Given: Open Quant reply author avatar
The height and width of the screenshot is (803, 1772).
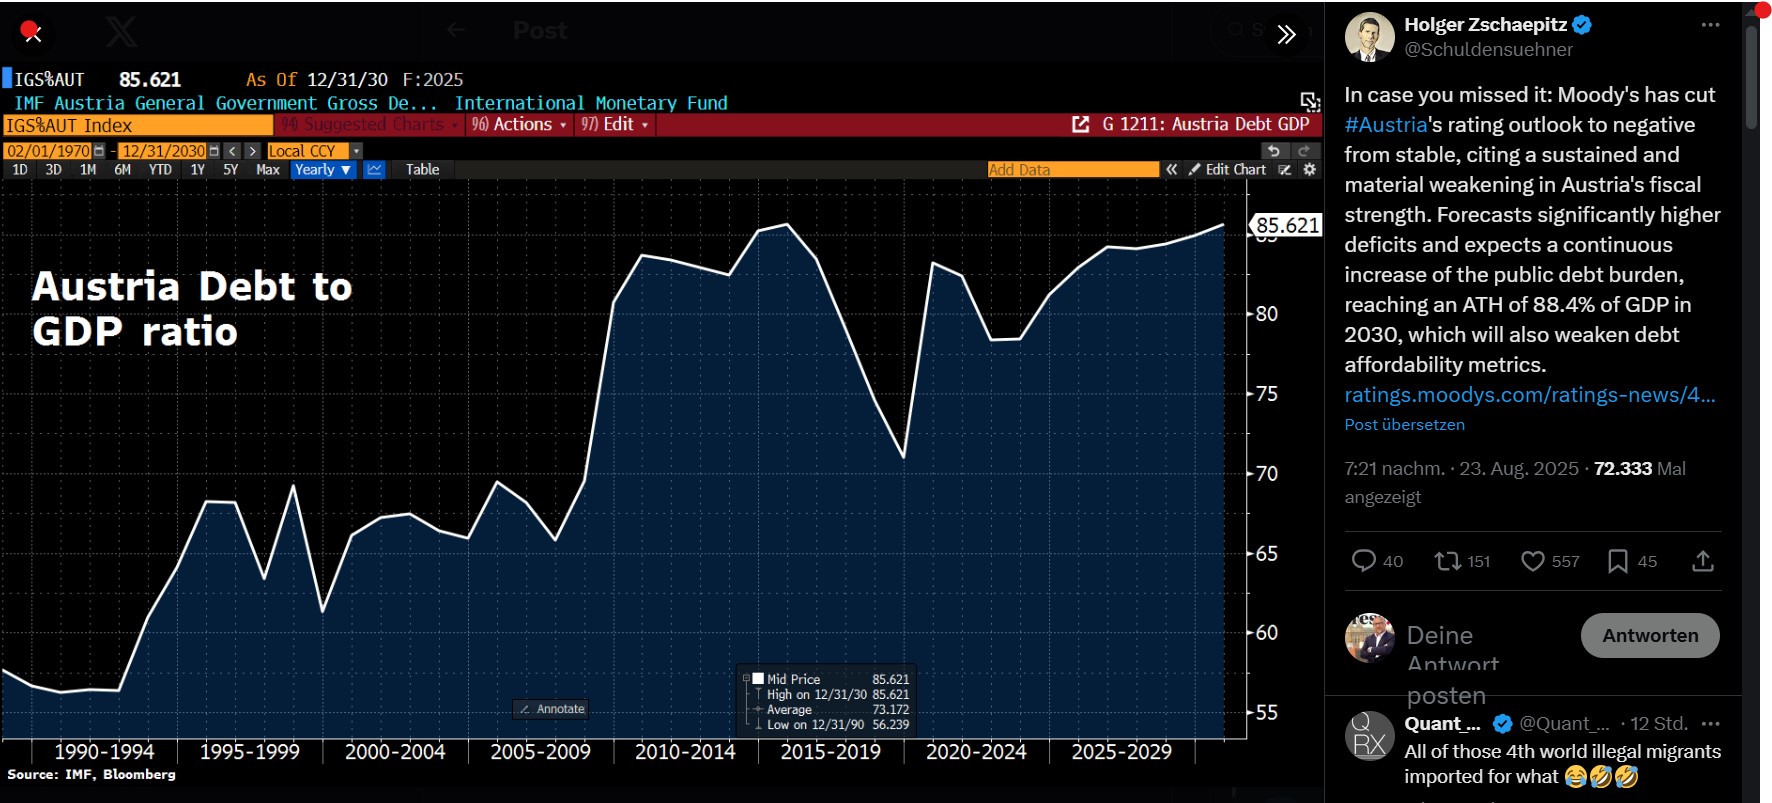Looking at the screenshot, I should 1369,736.
